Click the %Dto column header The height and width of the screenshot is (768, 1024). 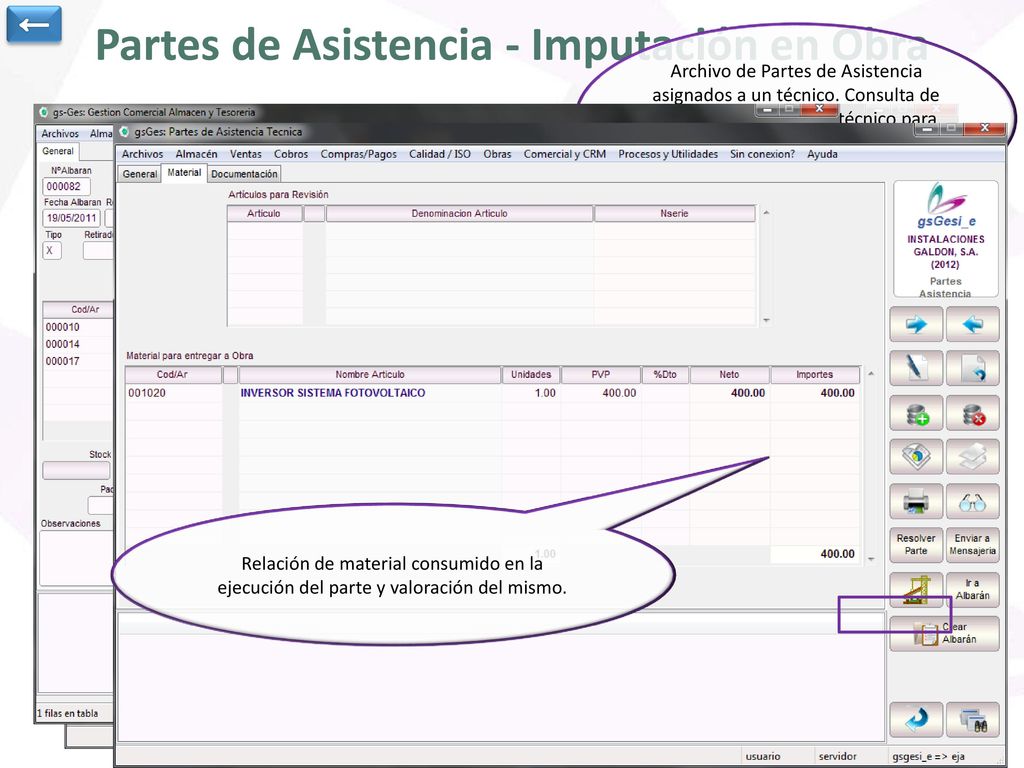point(665,375)
